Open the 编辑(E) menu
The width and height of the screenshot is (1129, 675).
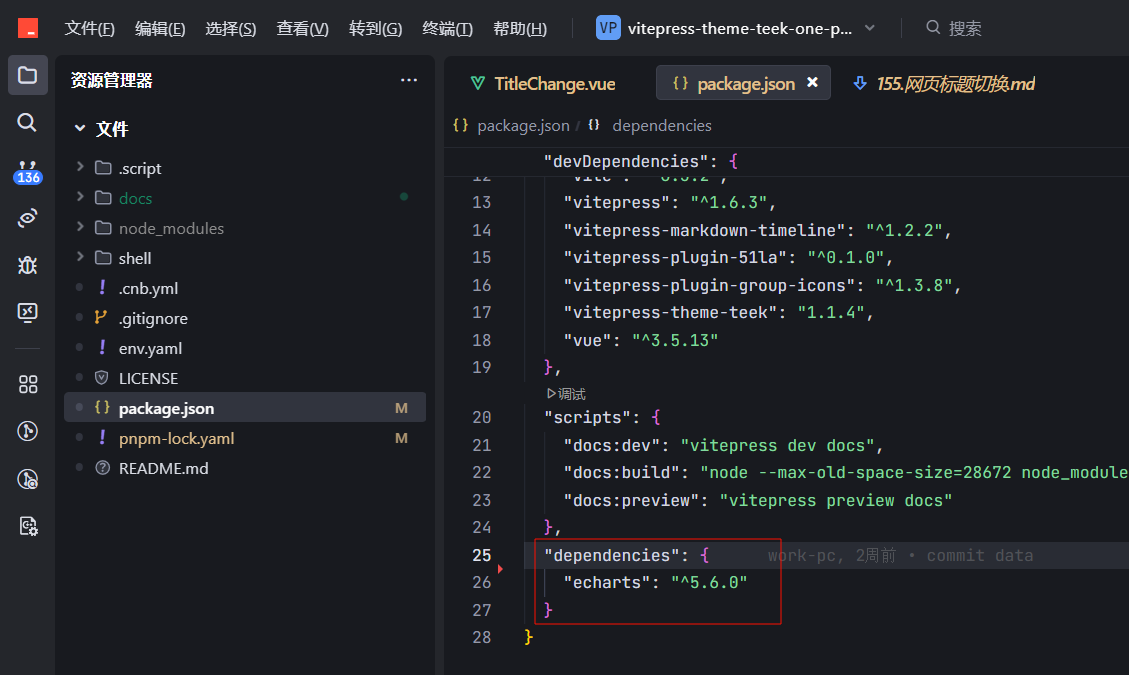click(160, 28)
